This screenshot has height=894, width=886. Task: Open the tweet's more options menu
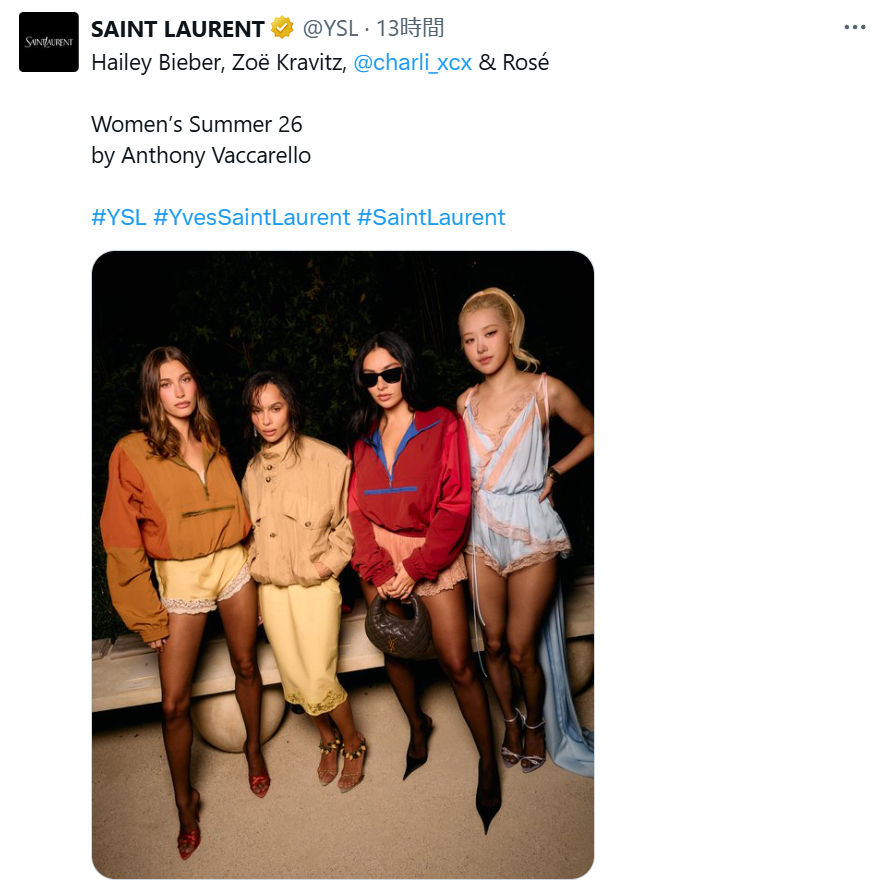pos(854,28)
